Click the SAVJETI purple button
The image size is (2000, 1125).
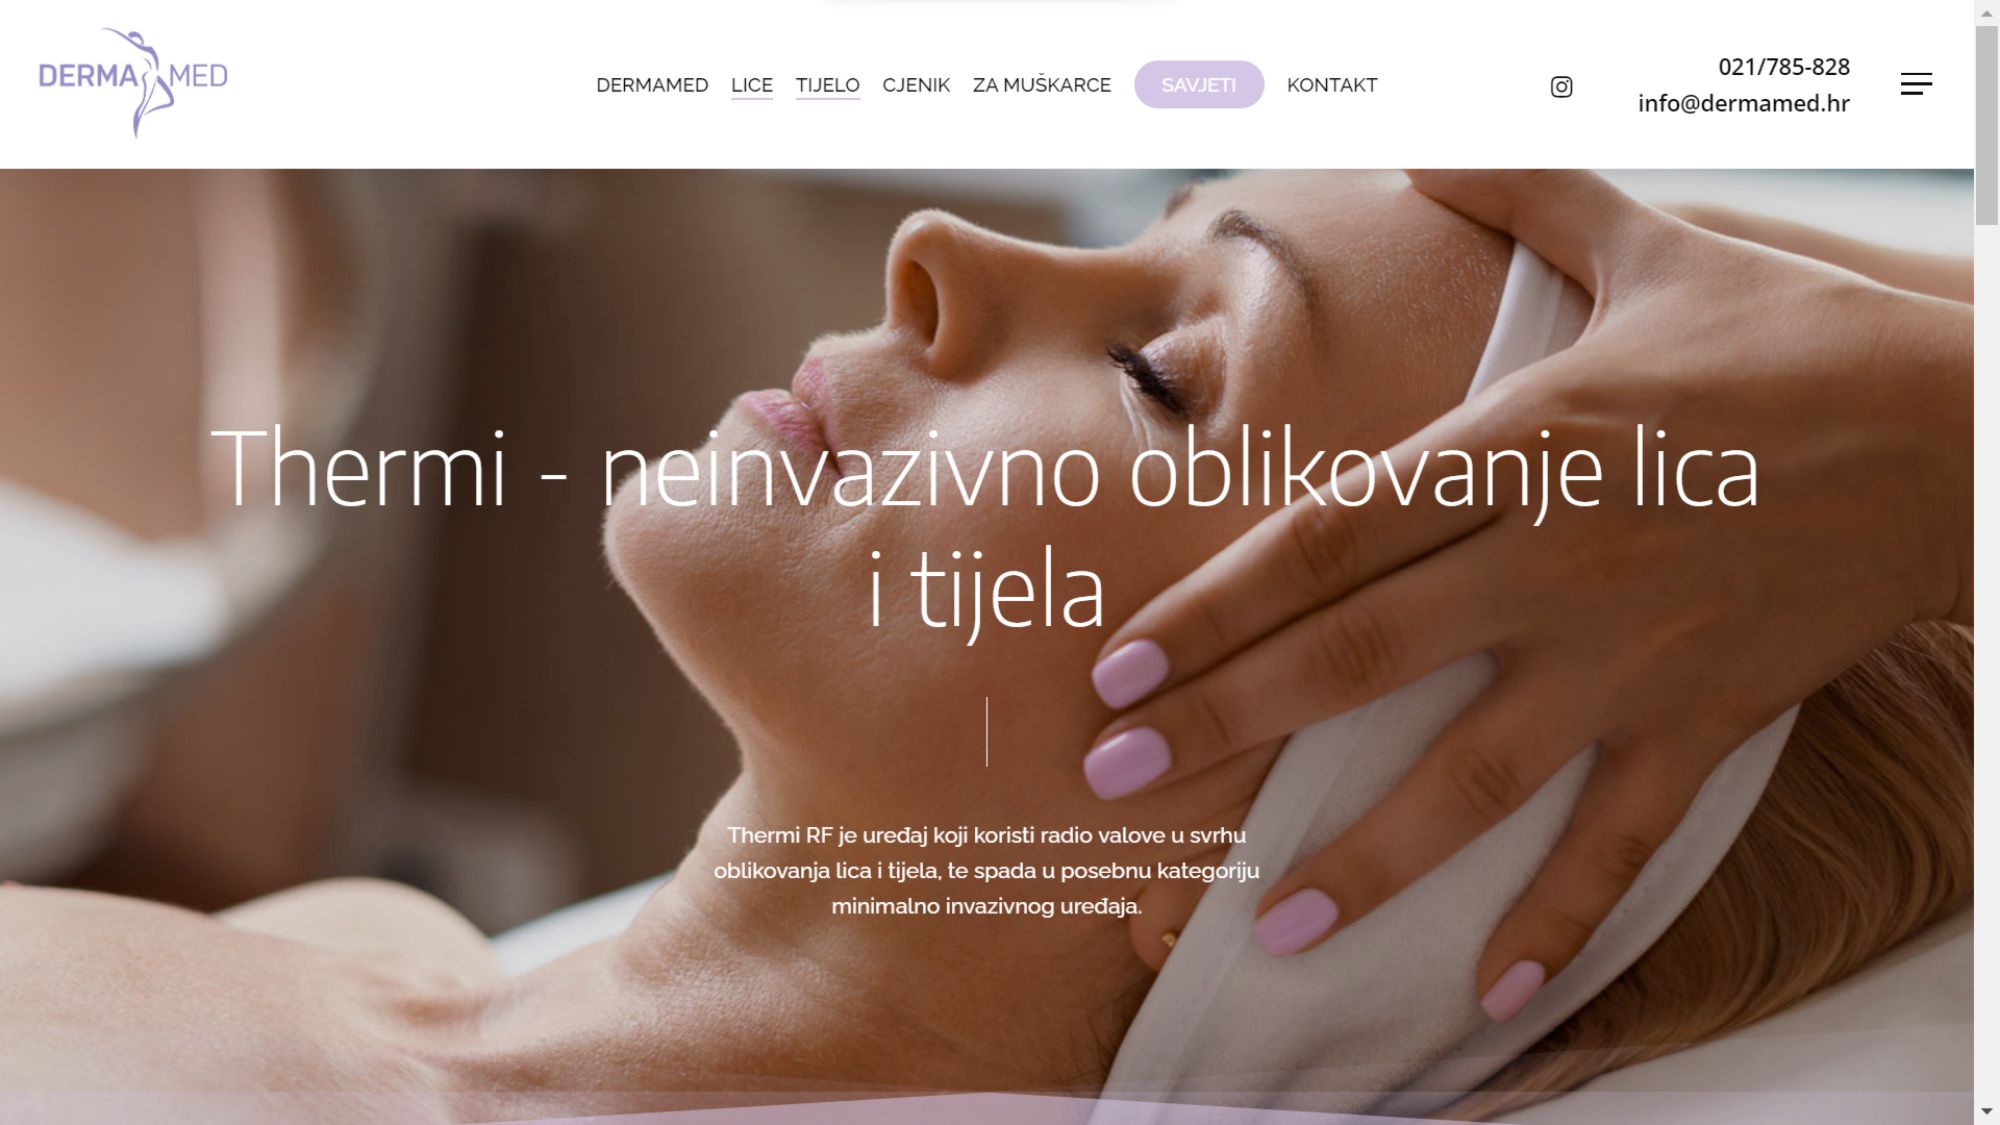click(1199, 85)
